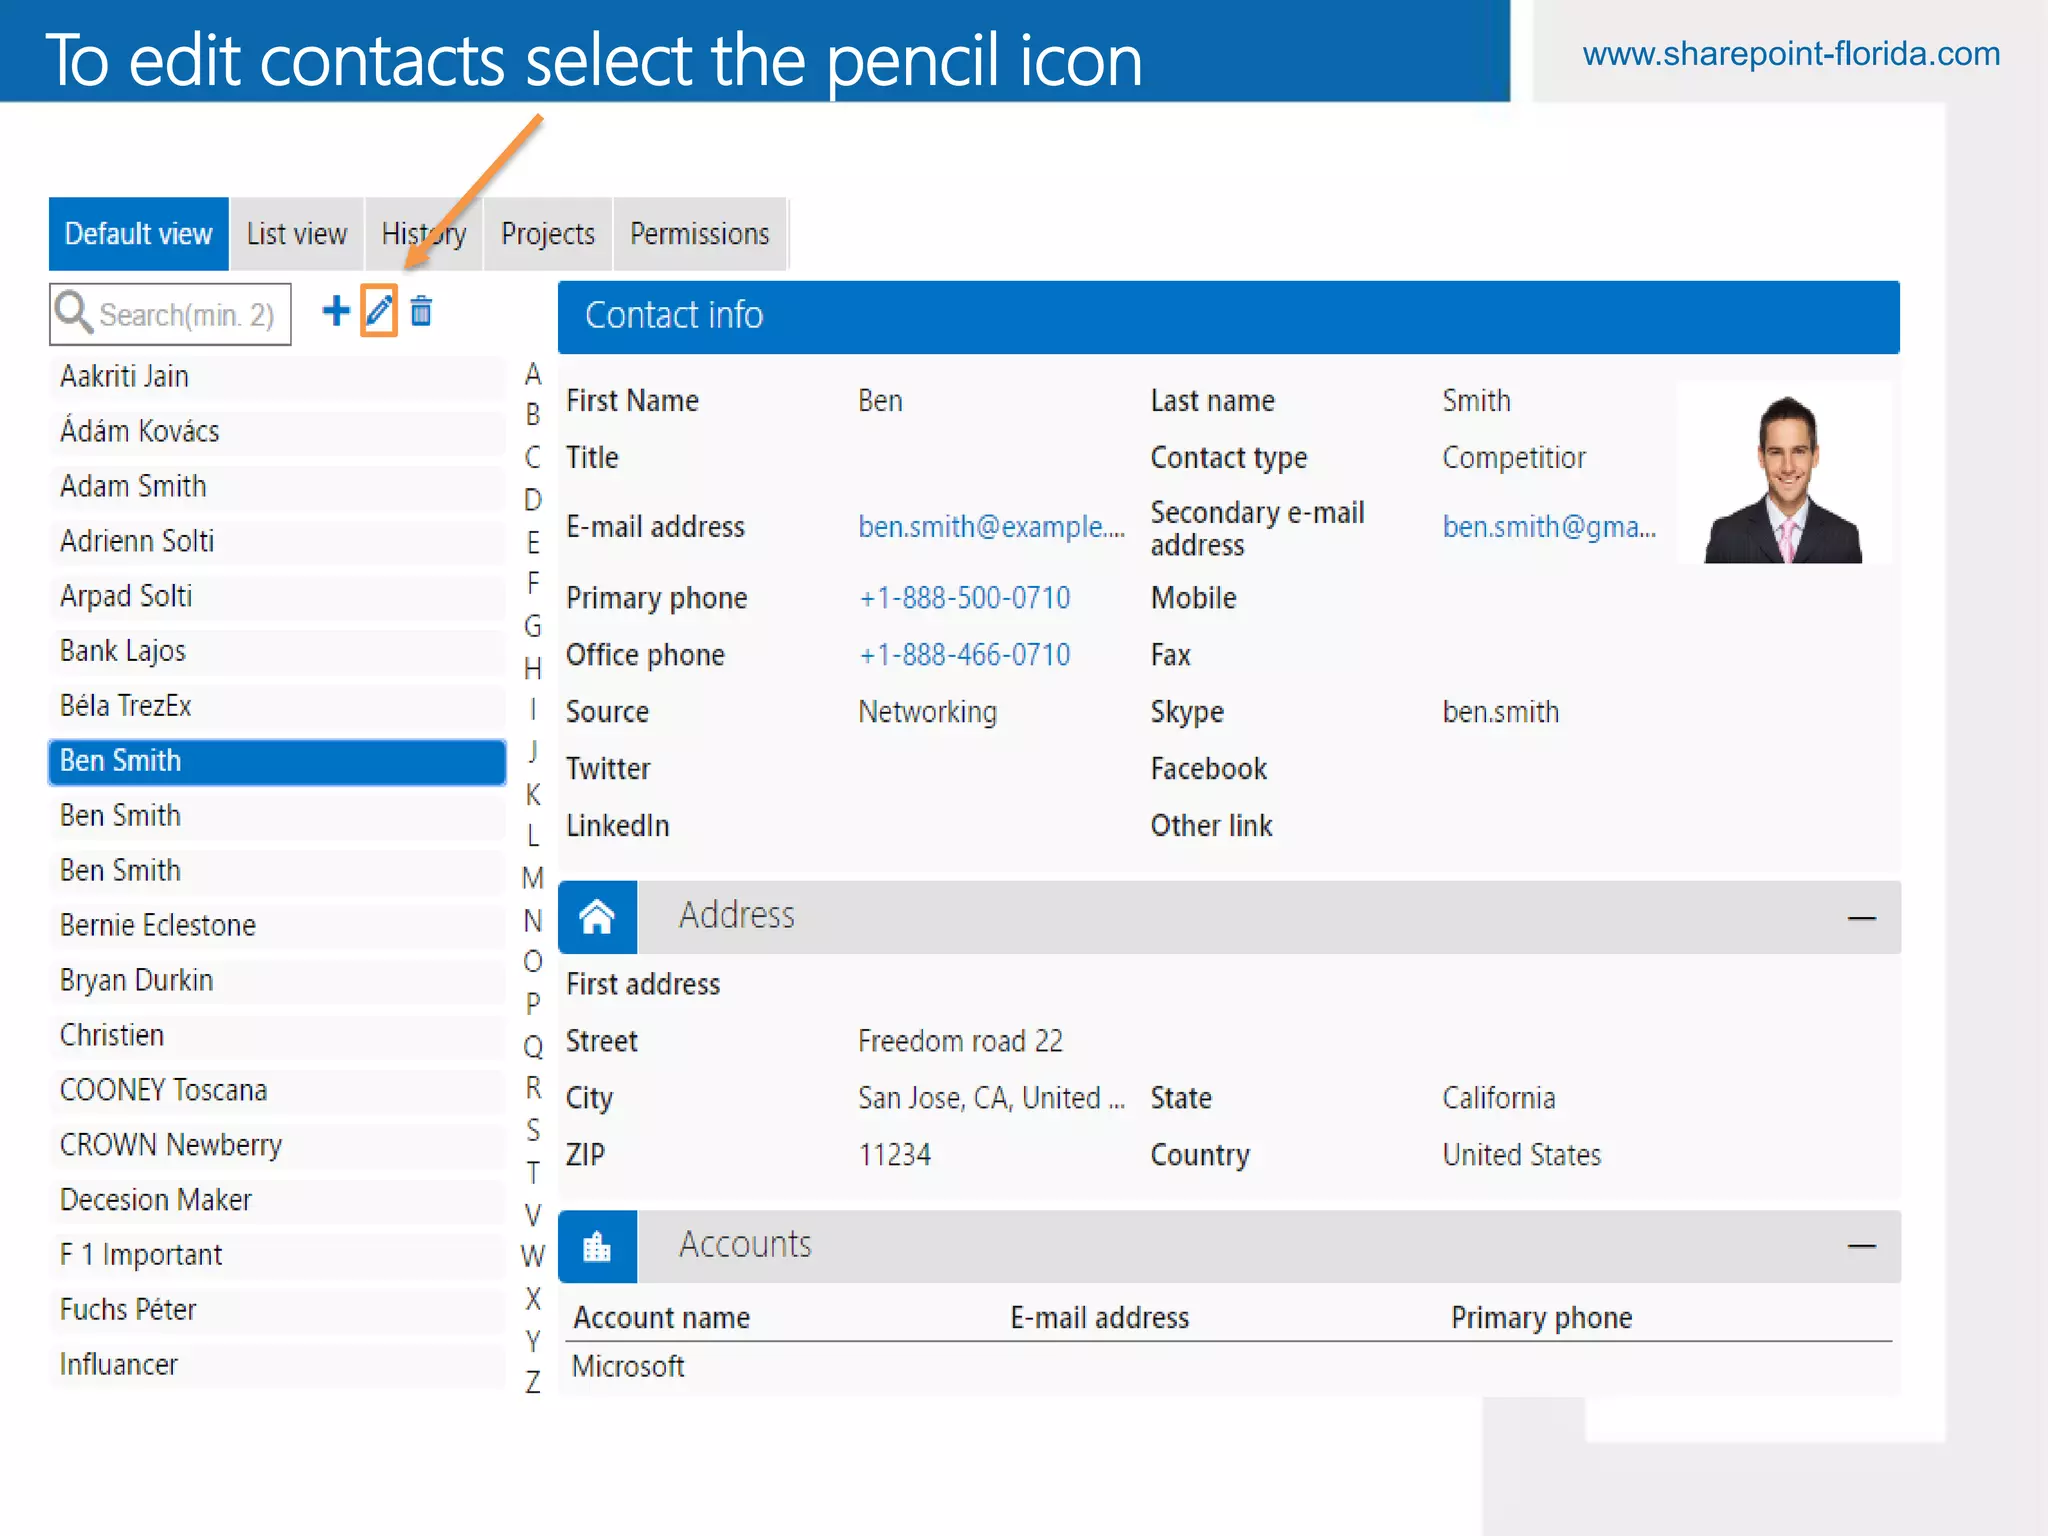
Task: Jump to letter H in index
Action: tap(533, 669)
